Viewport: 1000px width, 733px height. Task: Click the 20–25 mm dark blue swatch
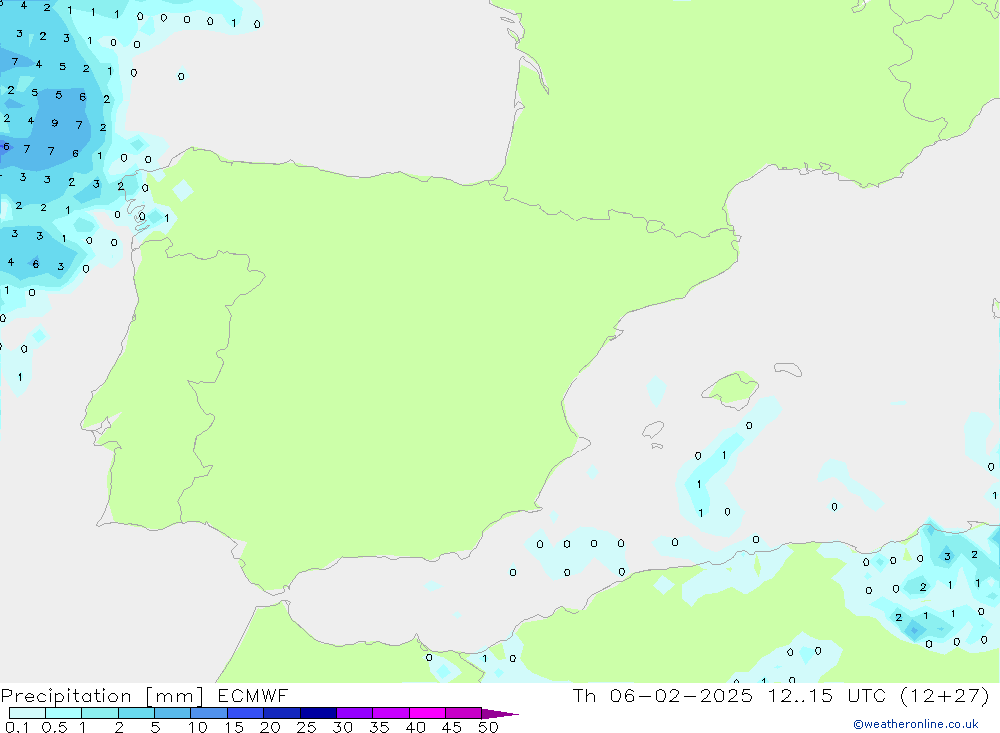(x=281, y=713)
